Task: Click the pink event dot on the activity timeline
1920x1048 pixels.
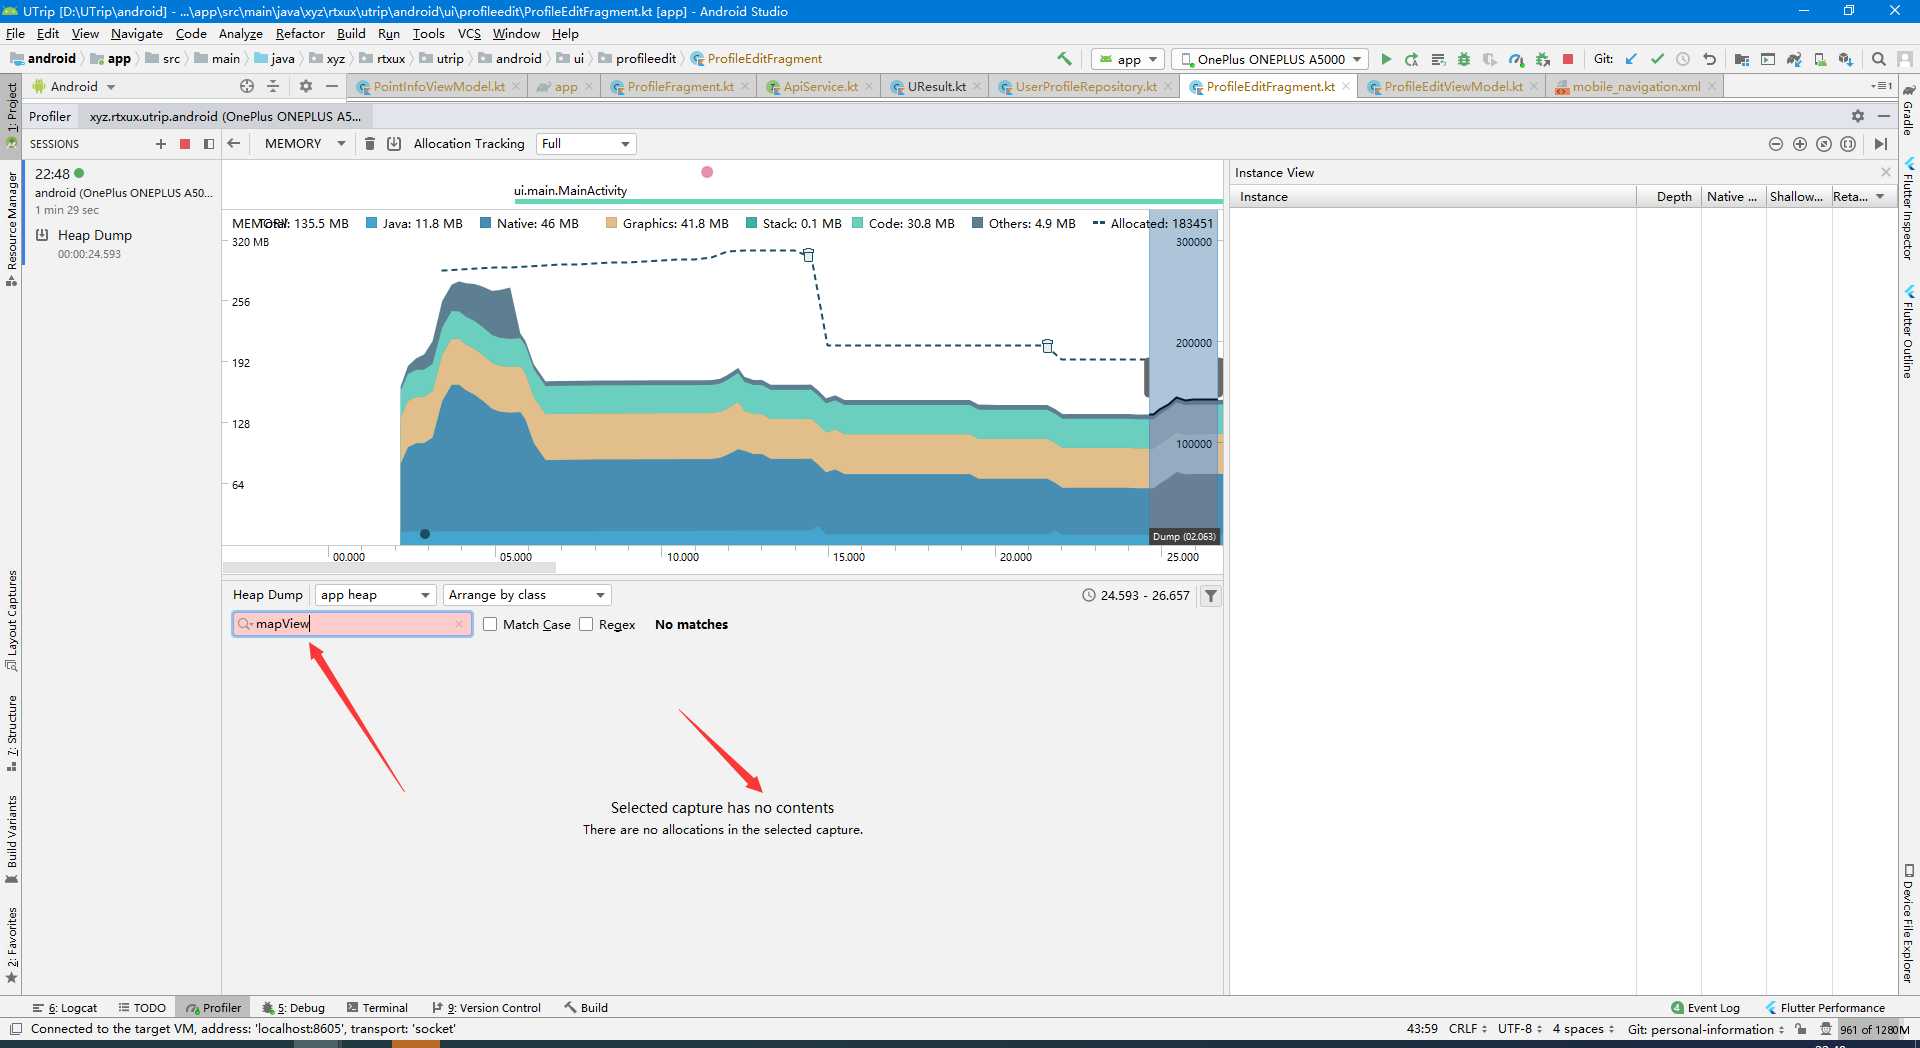Action: pyautogui.click(x=707, y=172)
